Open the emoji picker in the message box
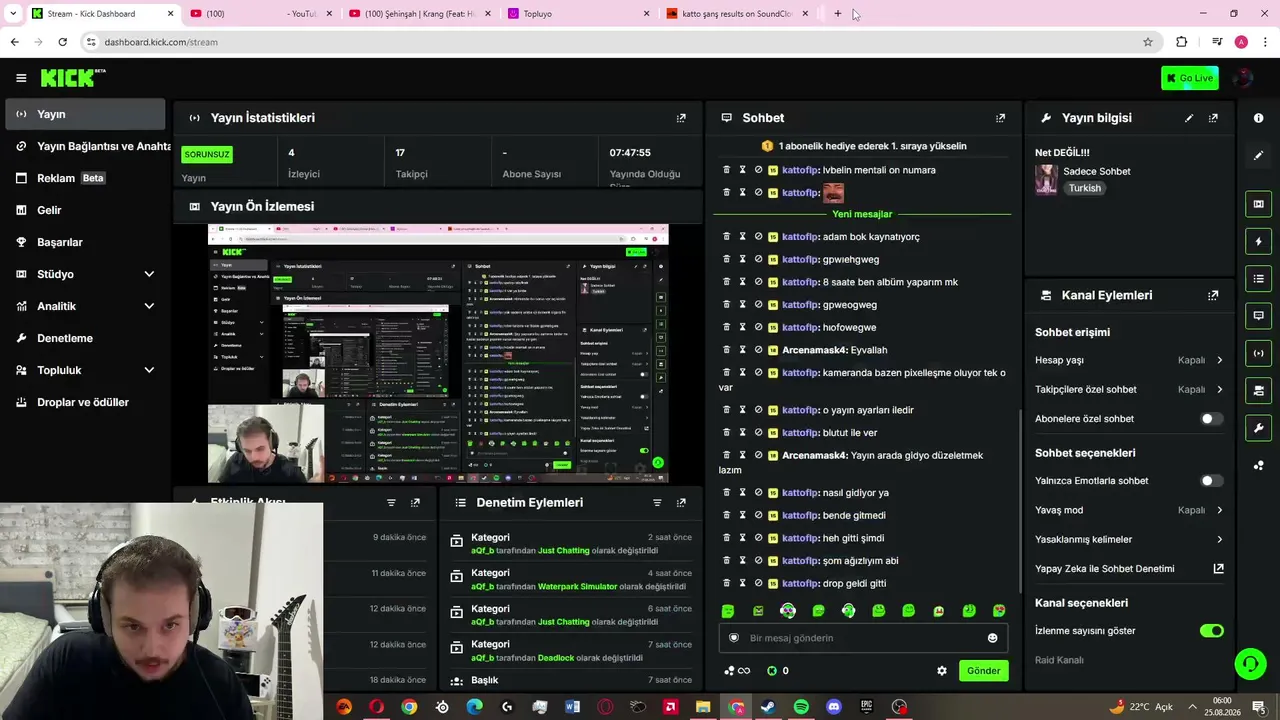Image resolution: width=1280 pixels, height=720 pixels. (x=992, y=638)
